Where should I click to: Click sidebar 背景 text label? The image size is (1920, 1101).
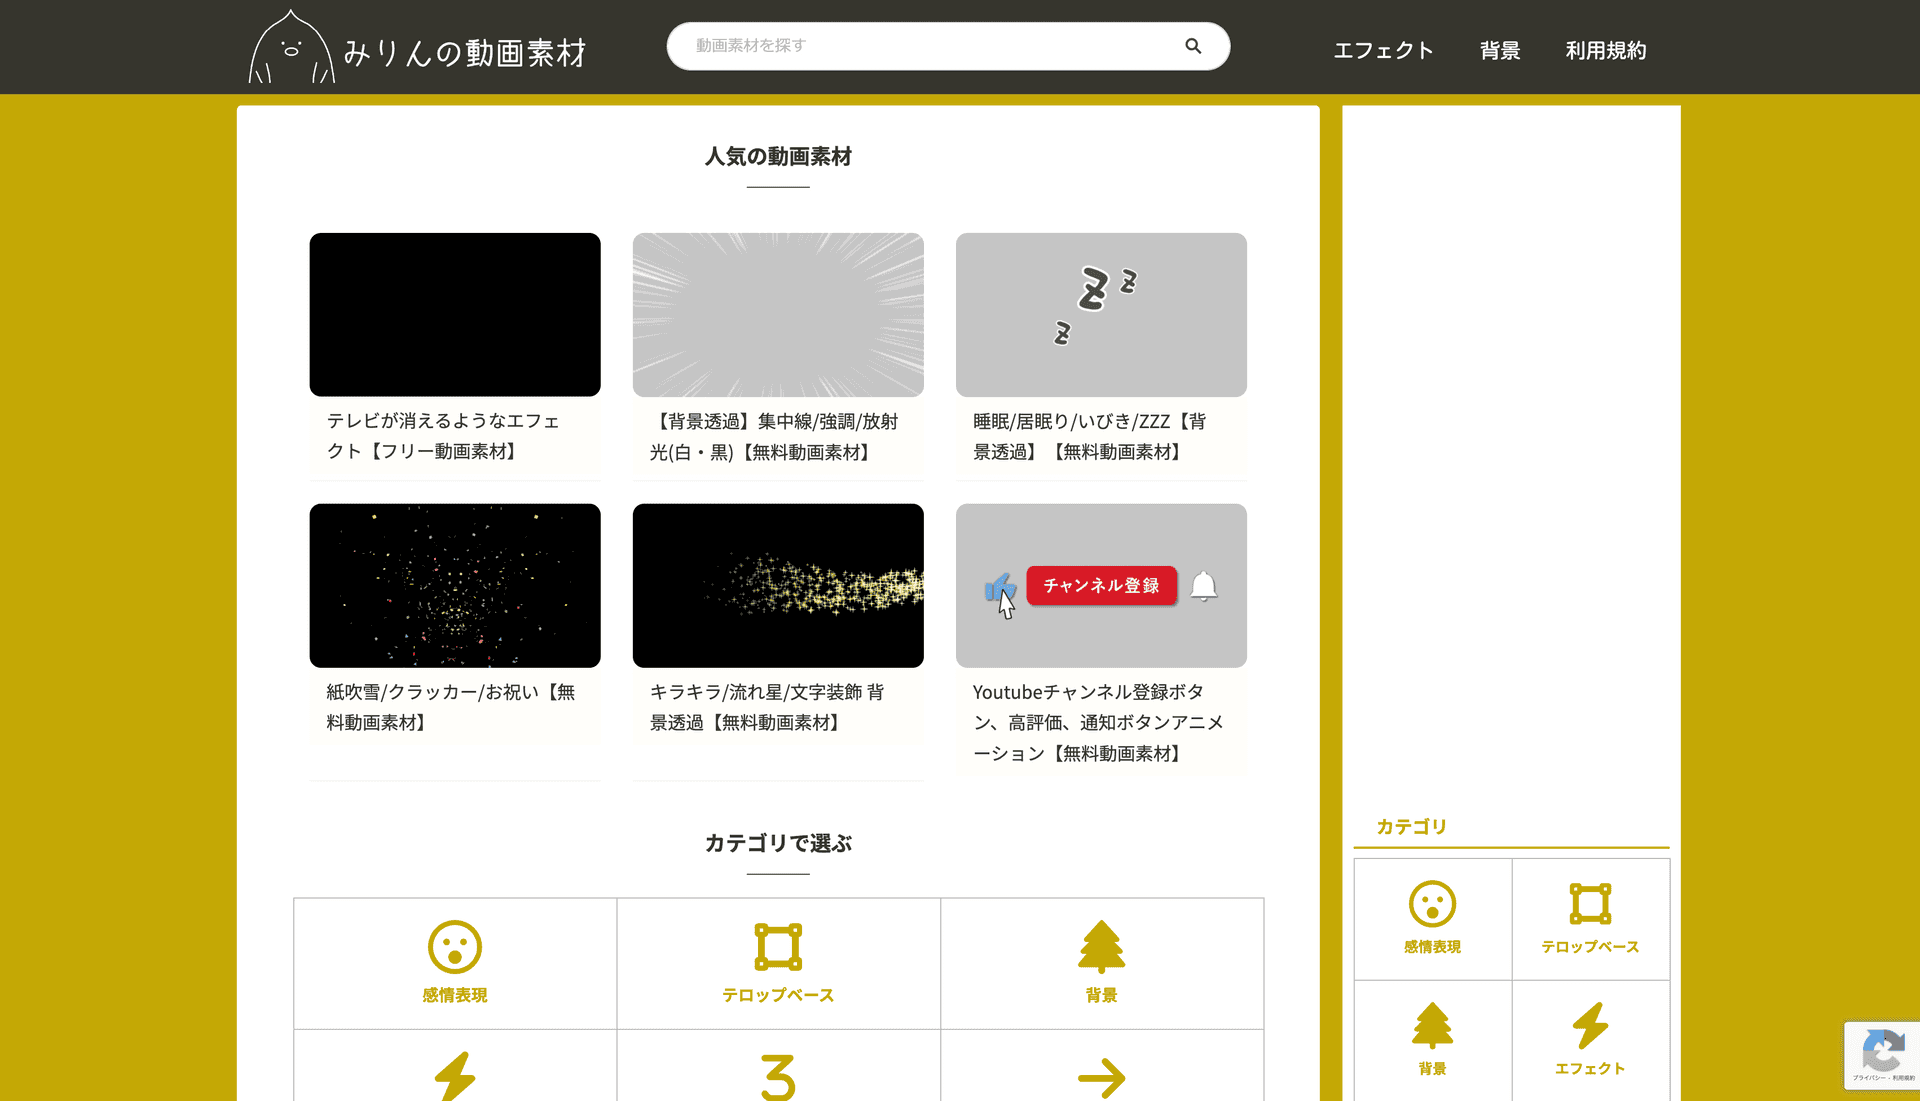point(1432,1069)
